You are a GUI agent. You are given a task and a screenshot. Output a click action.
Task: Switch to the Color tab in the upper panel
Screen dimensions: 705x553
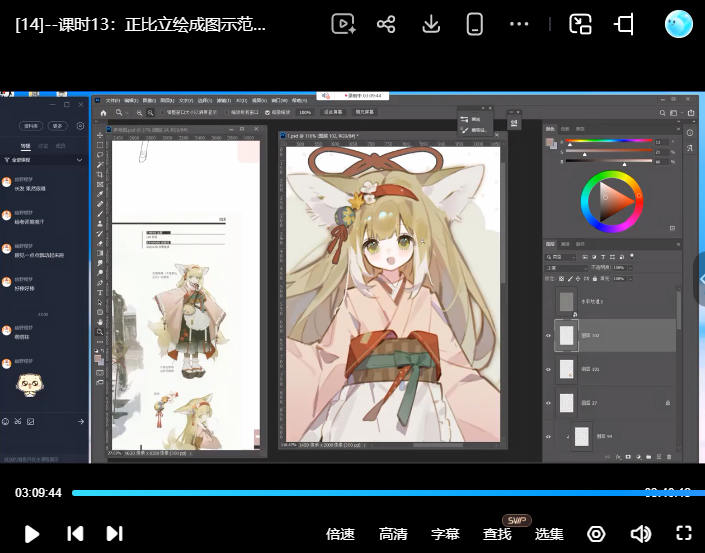(x=550, y=129)
